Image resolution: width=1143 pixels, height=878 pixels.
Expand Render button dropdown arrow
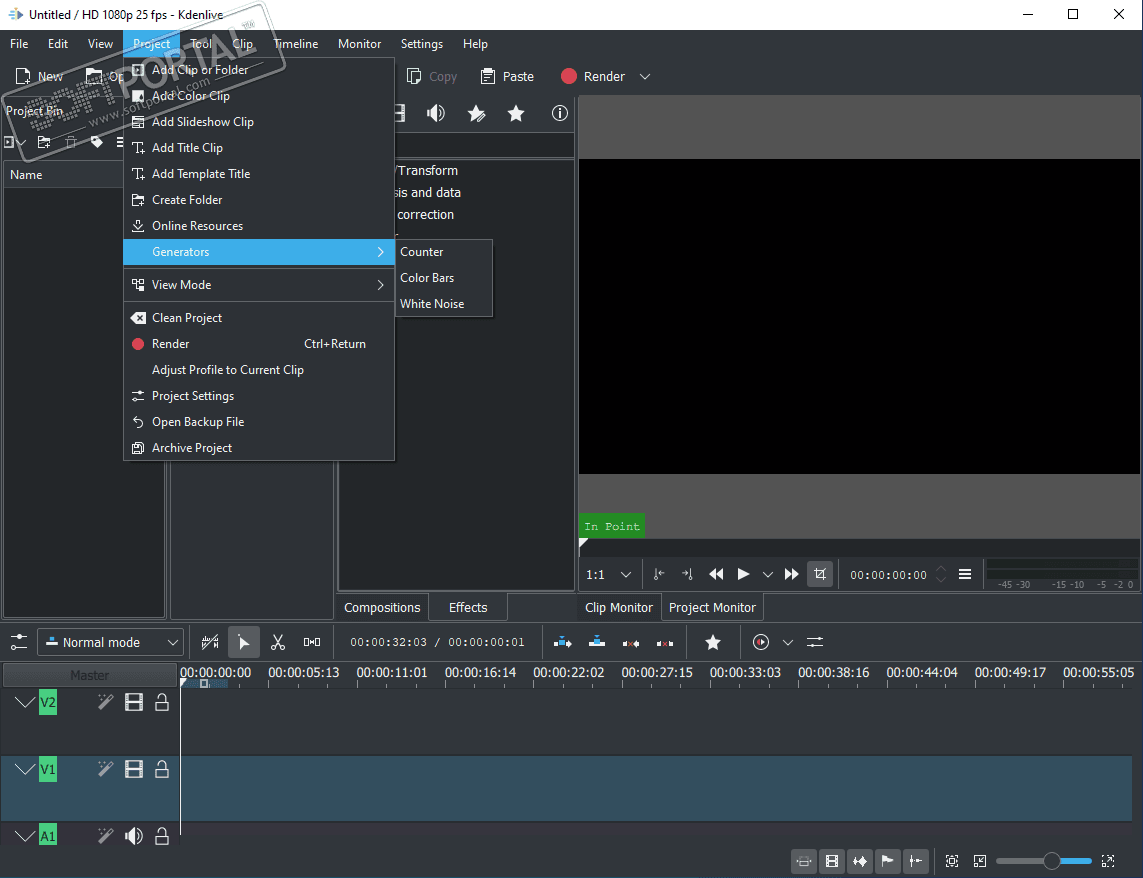(x=644, y=77)
